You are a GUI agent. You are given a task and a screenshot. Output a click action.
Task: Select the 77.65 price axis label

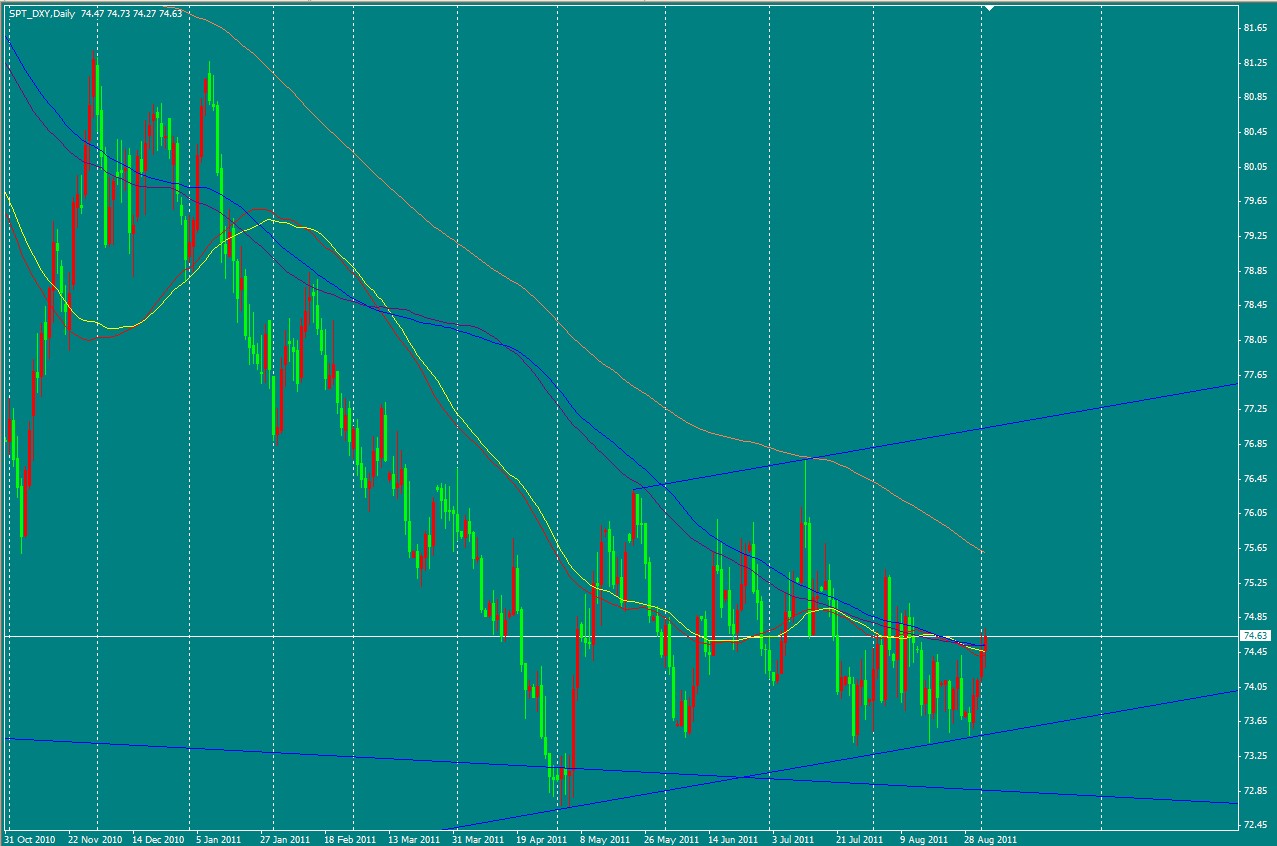click(1255, 375)
